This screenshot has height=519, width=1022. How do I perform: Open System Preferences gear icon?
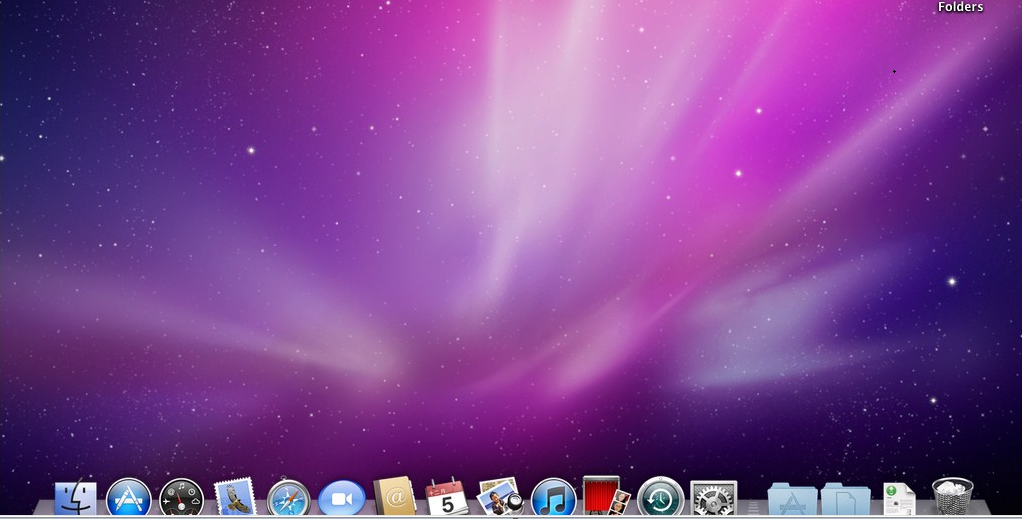click(x=713, y=499)
